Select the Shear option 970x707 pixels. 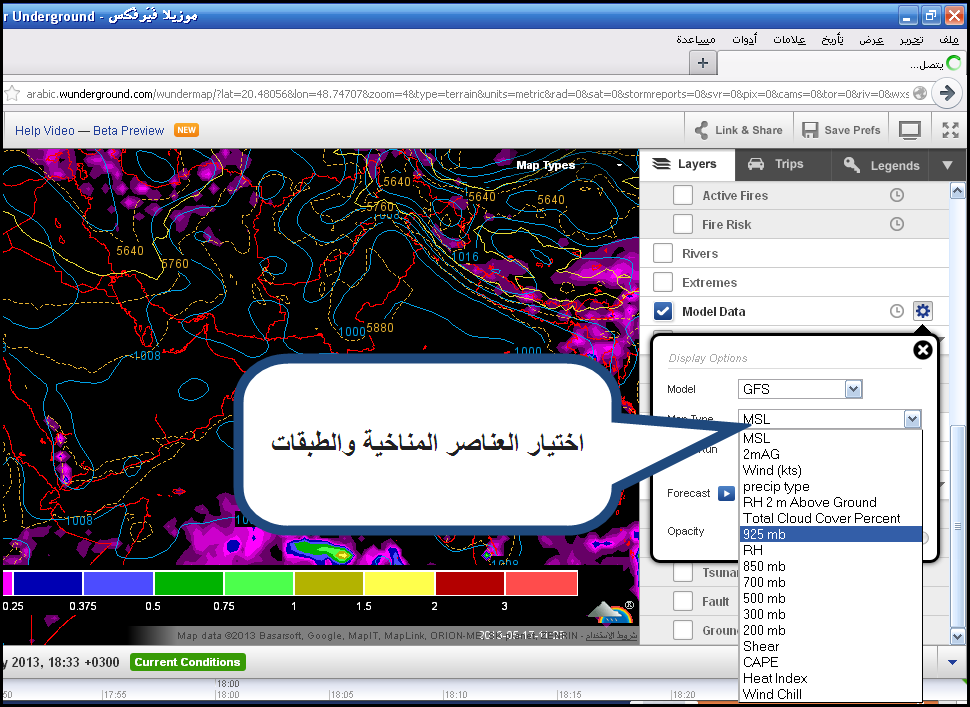(831, 646)
